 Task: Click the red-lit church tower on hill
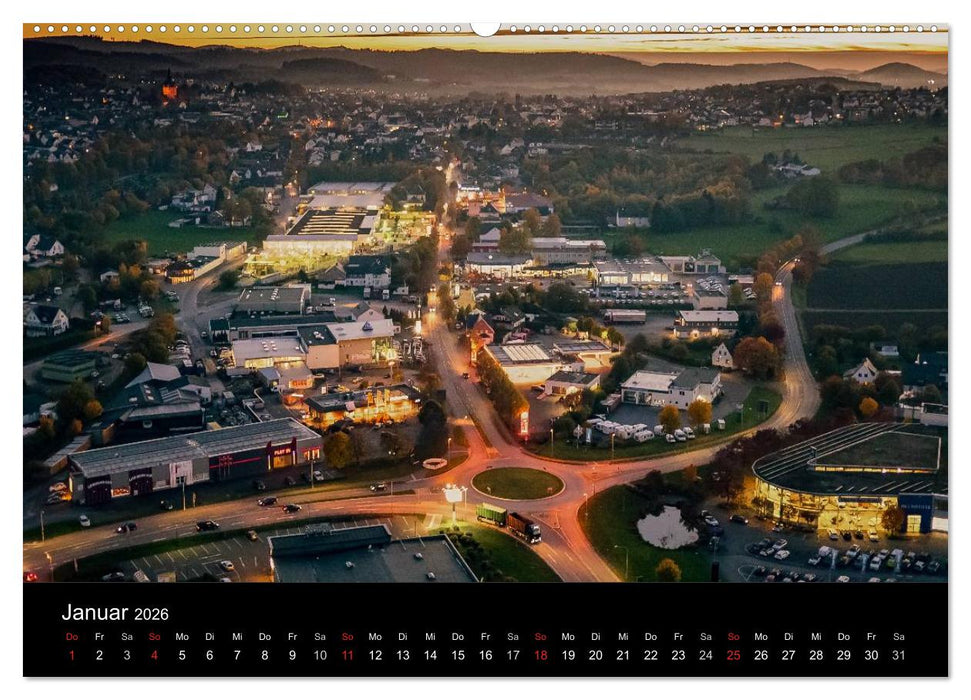169,88
